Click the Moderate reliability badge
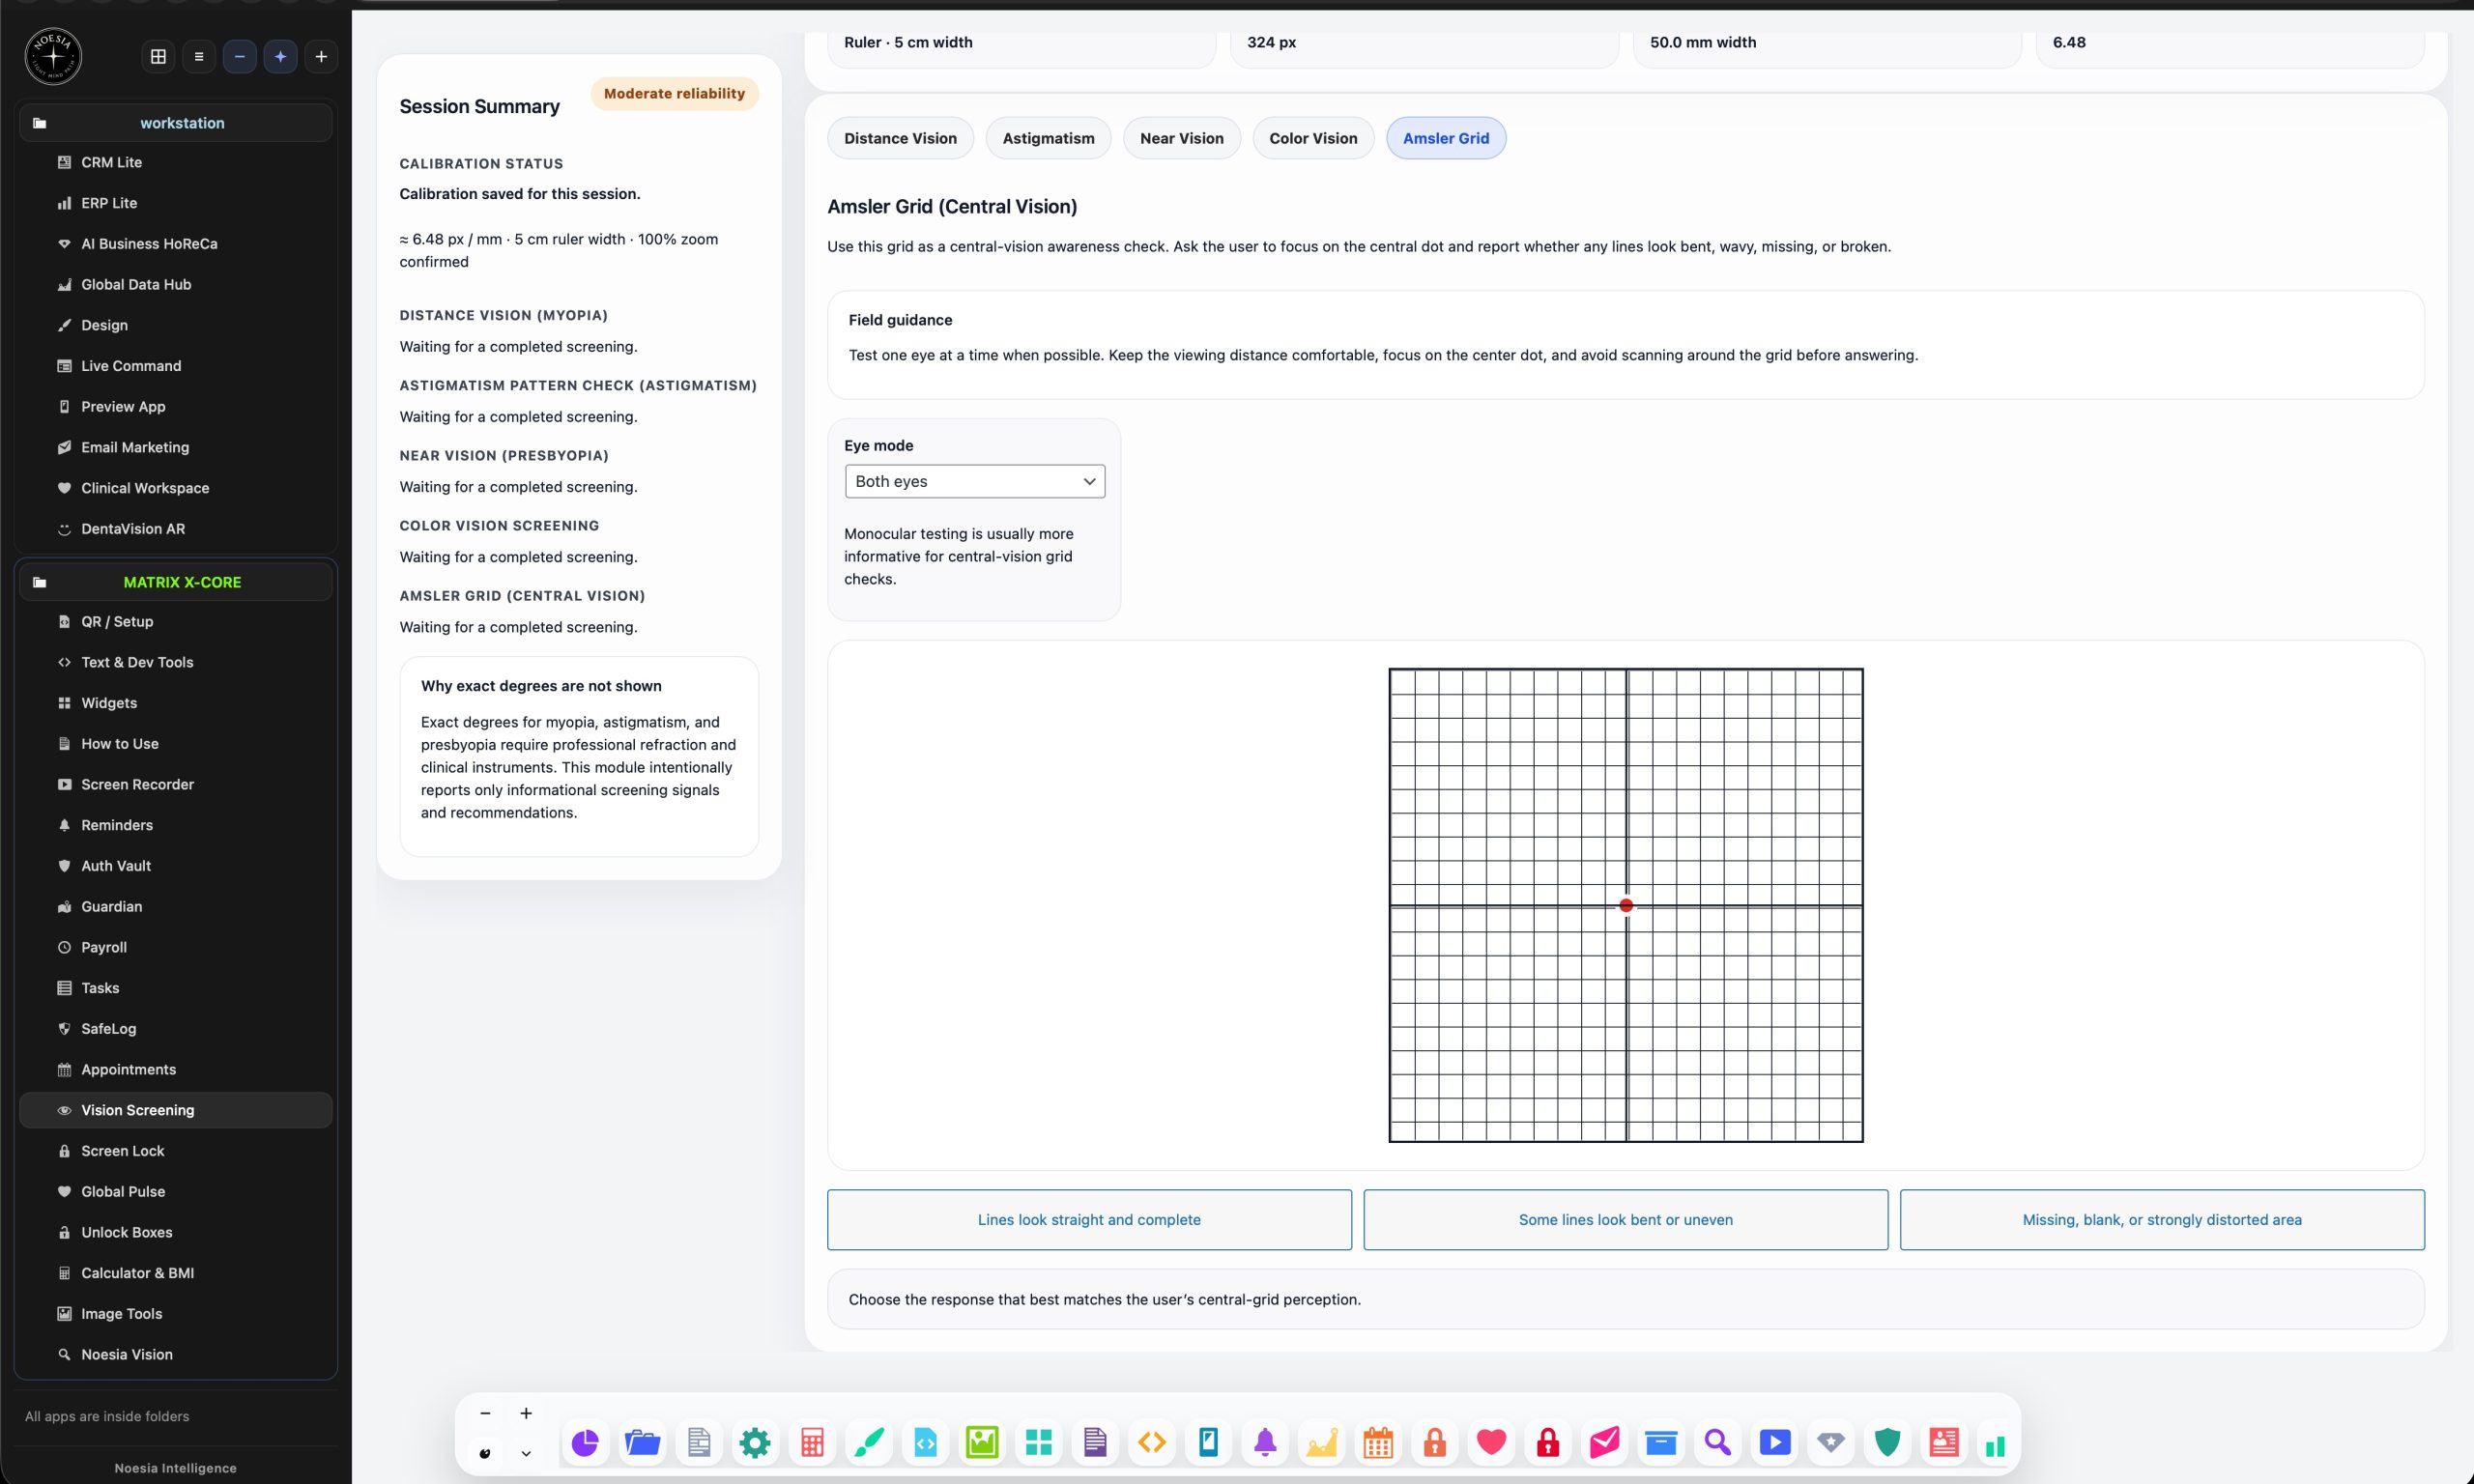Viewport: 2474px width, 1484px height. click(674, 94)
